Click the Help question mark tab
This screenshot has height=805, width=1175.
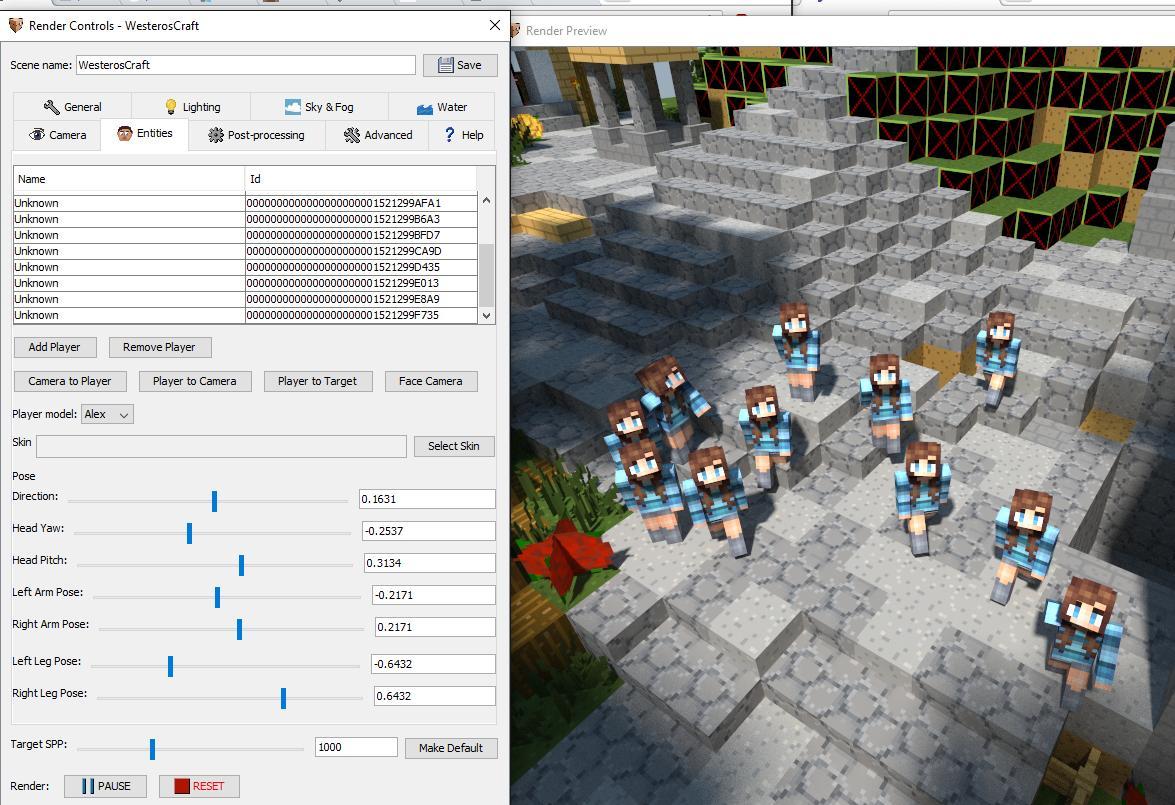(x=448, y=134)
